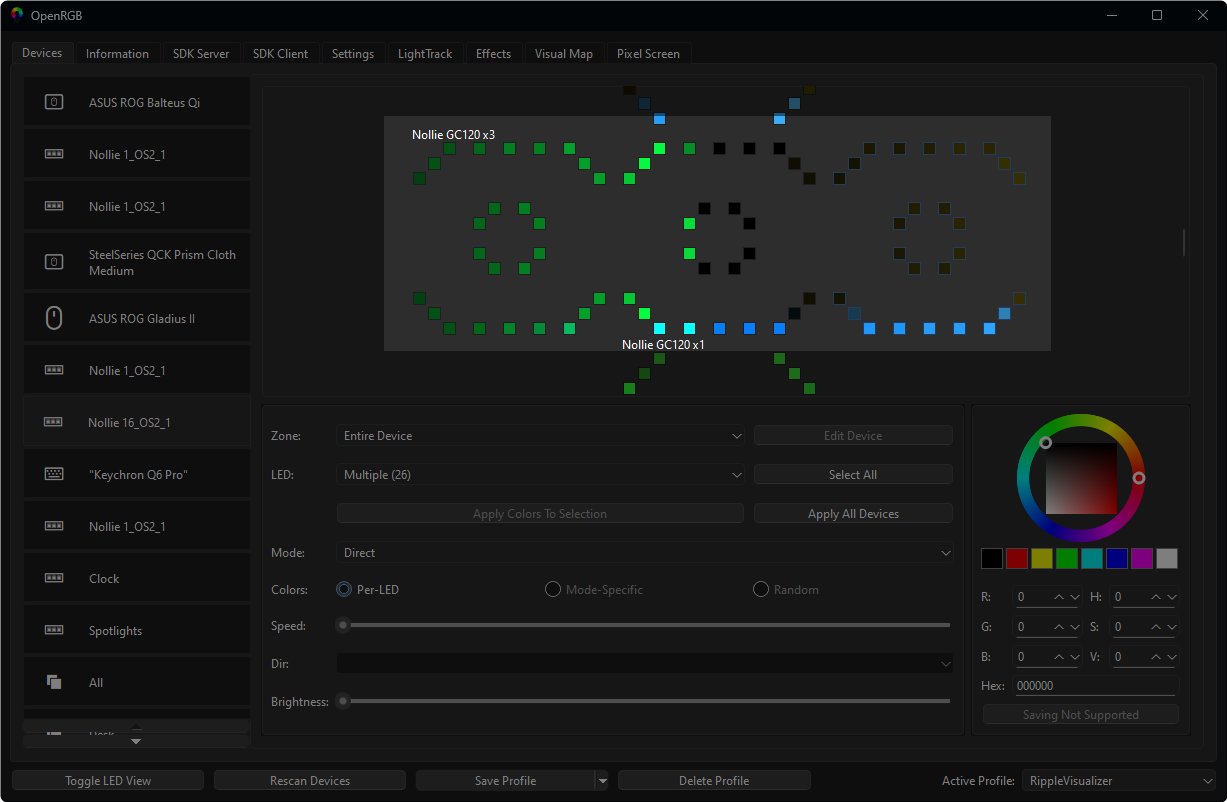This screenshot has height=802, width=1227.
Task: Open the Save Profile dropdown arrow
Action: click(x=602, y=781)
